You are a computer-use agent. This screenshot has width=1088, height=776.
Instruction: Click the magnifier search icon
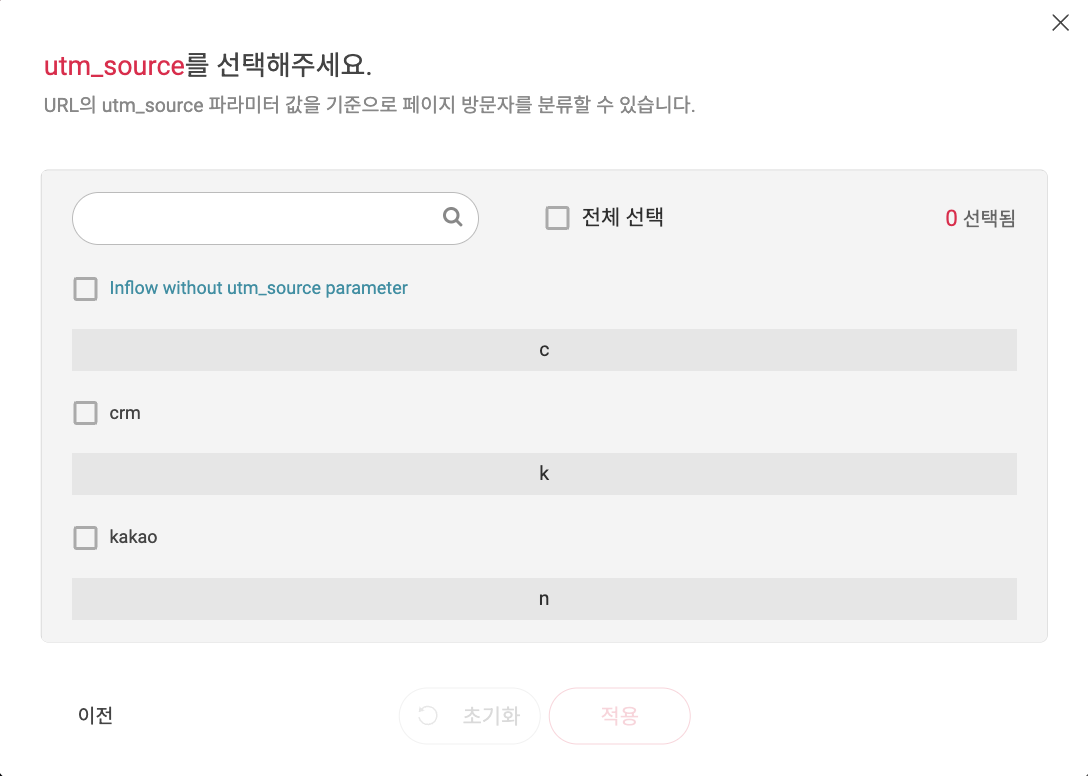click(452, 217)
